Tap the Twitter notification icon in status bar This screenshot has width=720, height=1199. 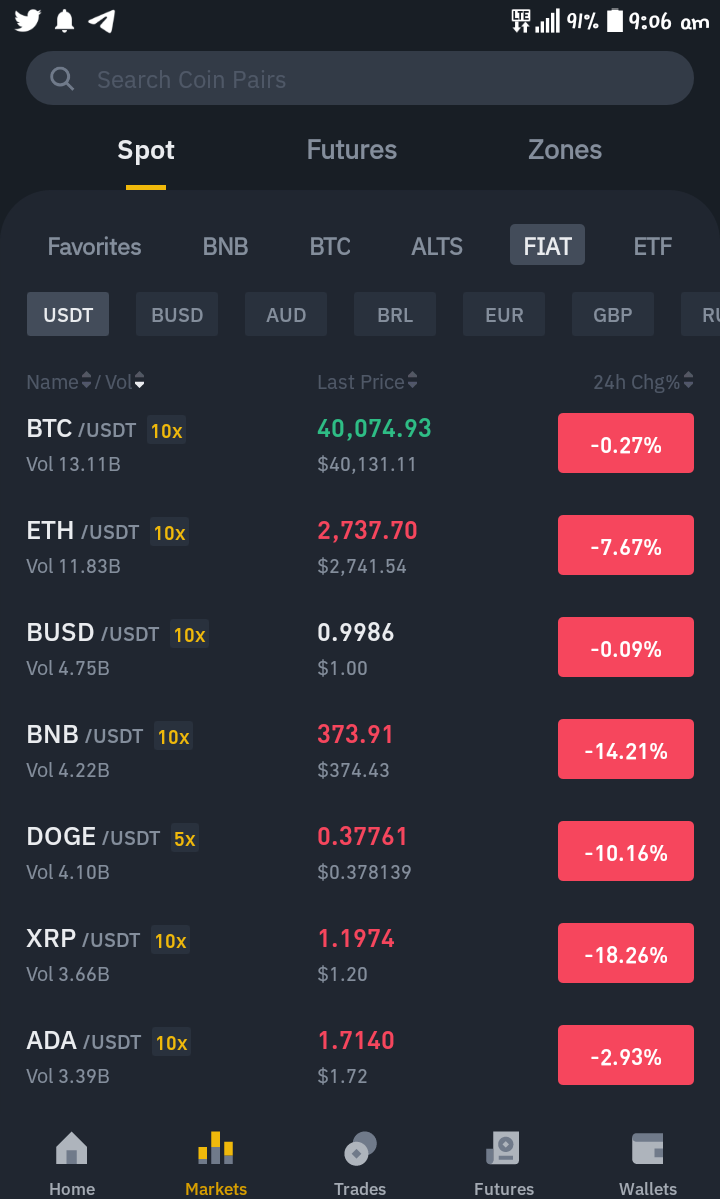(x=28, y=21)
